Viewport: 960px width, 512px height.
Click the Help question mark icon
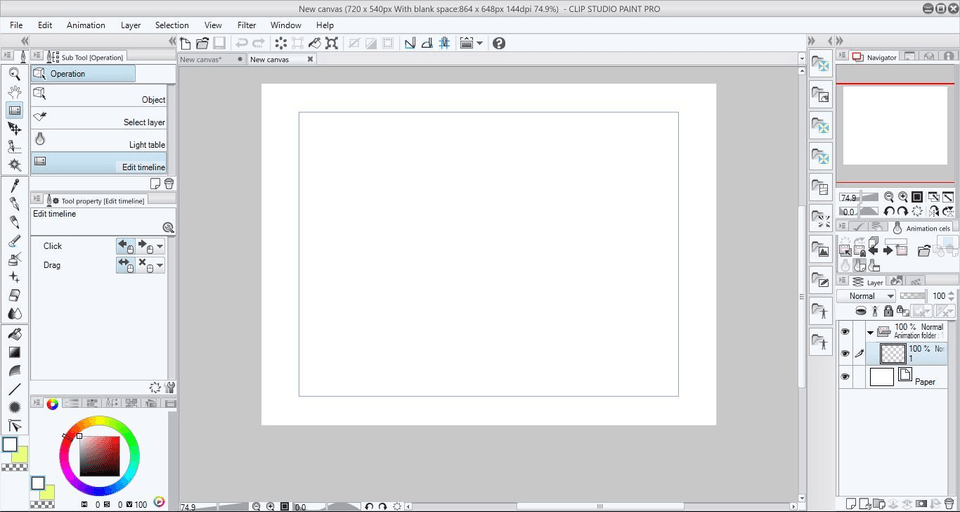coord(499,43)
